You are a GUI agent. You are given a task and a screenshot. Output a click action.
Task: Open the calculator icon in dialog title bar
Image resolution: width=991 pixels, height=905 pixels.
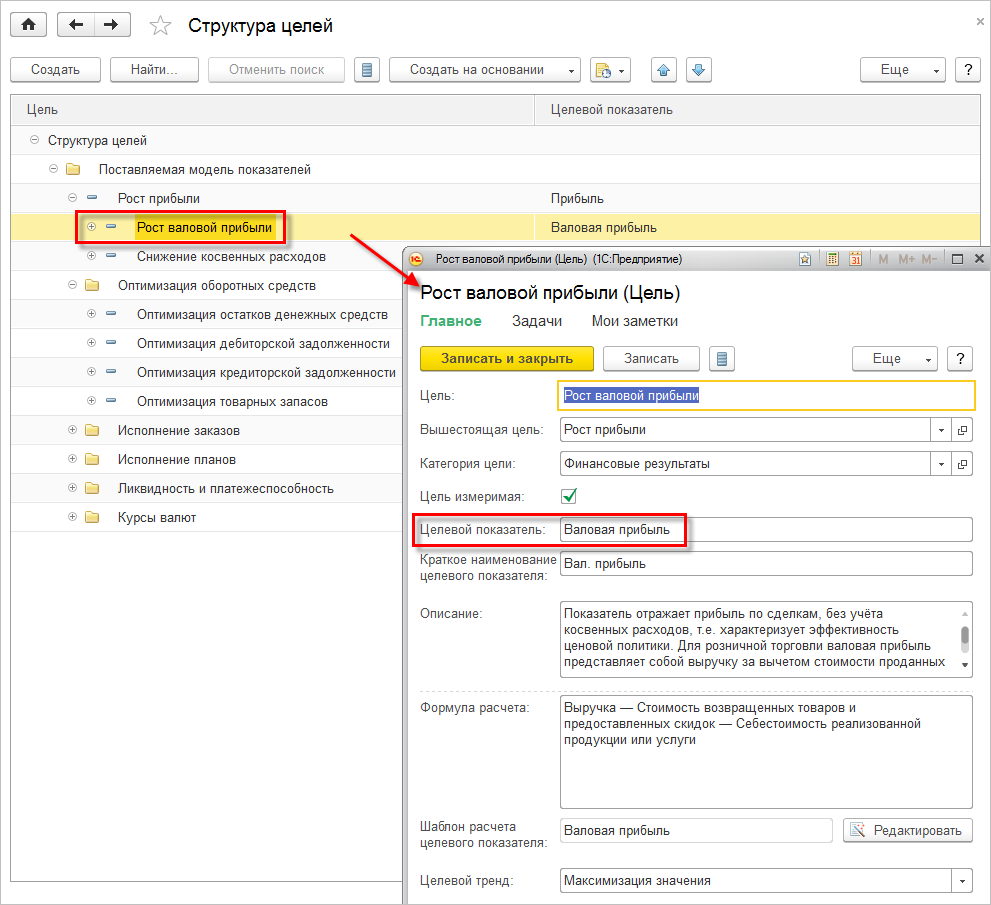pos(832,258)
